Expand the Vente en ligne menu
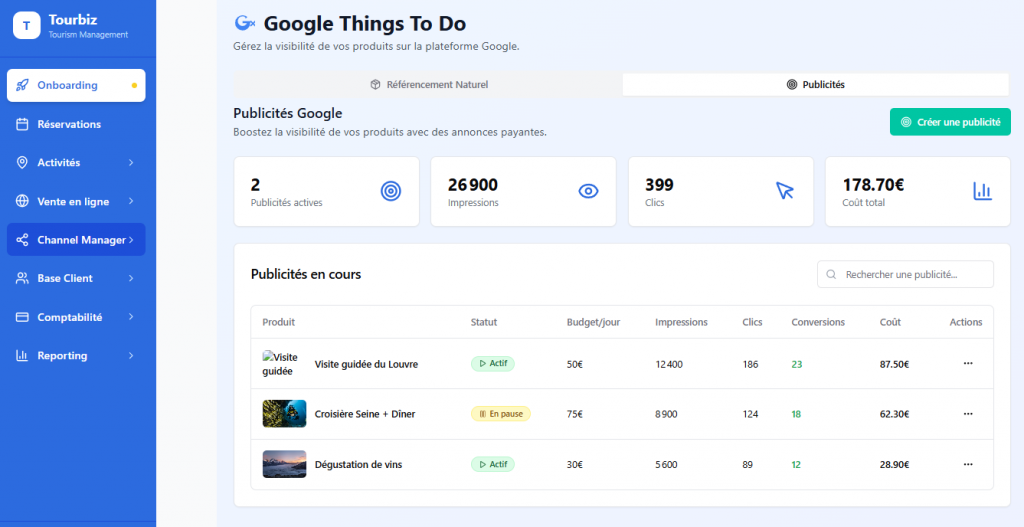Viewport: 1024px width, 527px height. 76,201
